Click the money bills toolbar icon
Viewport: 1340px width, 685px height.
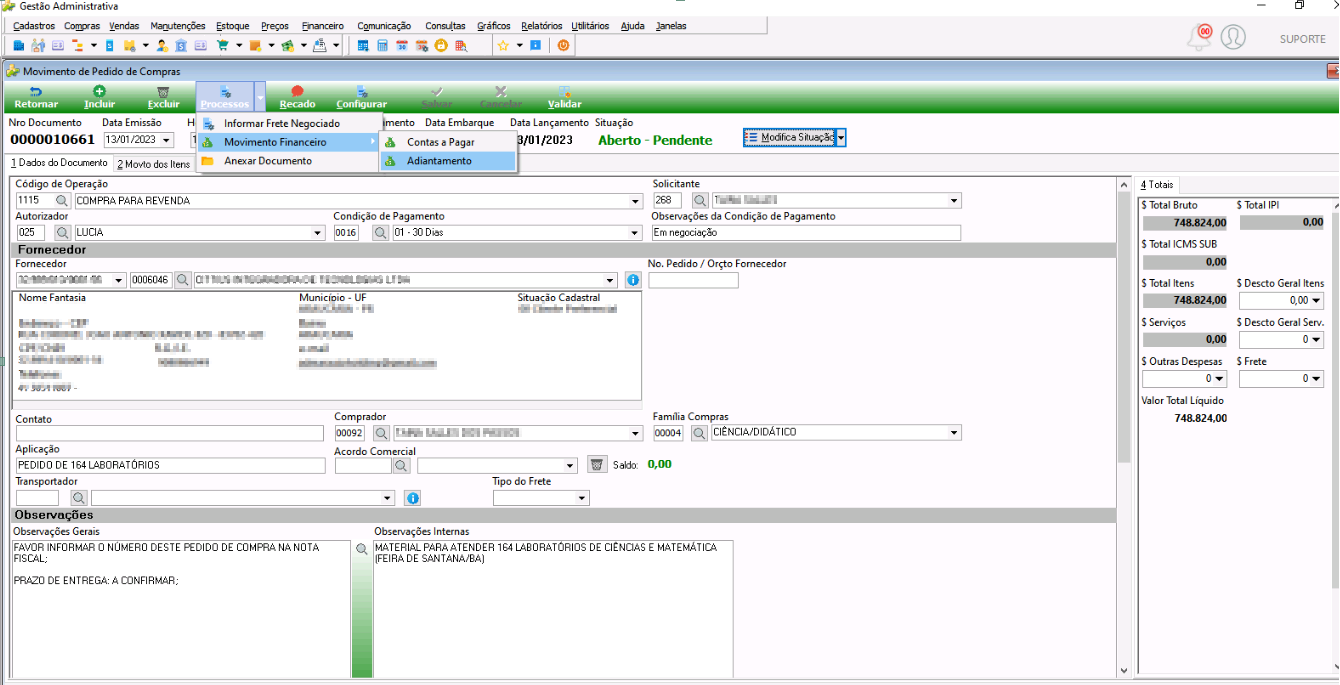[287, 45]
